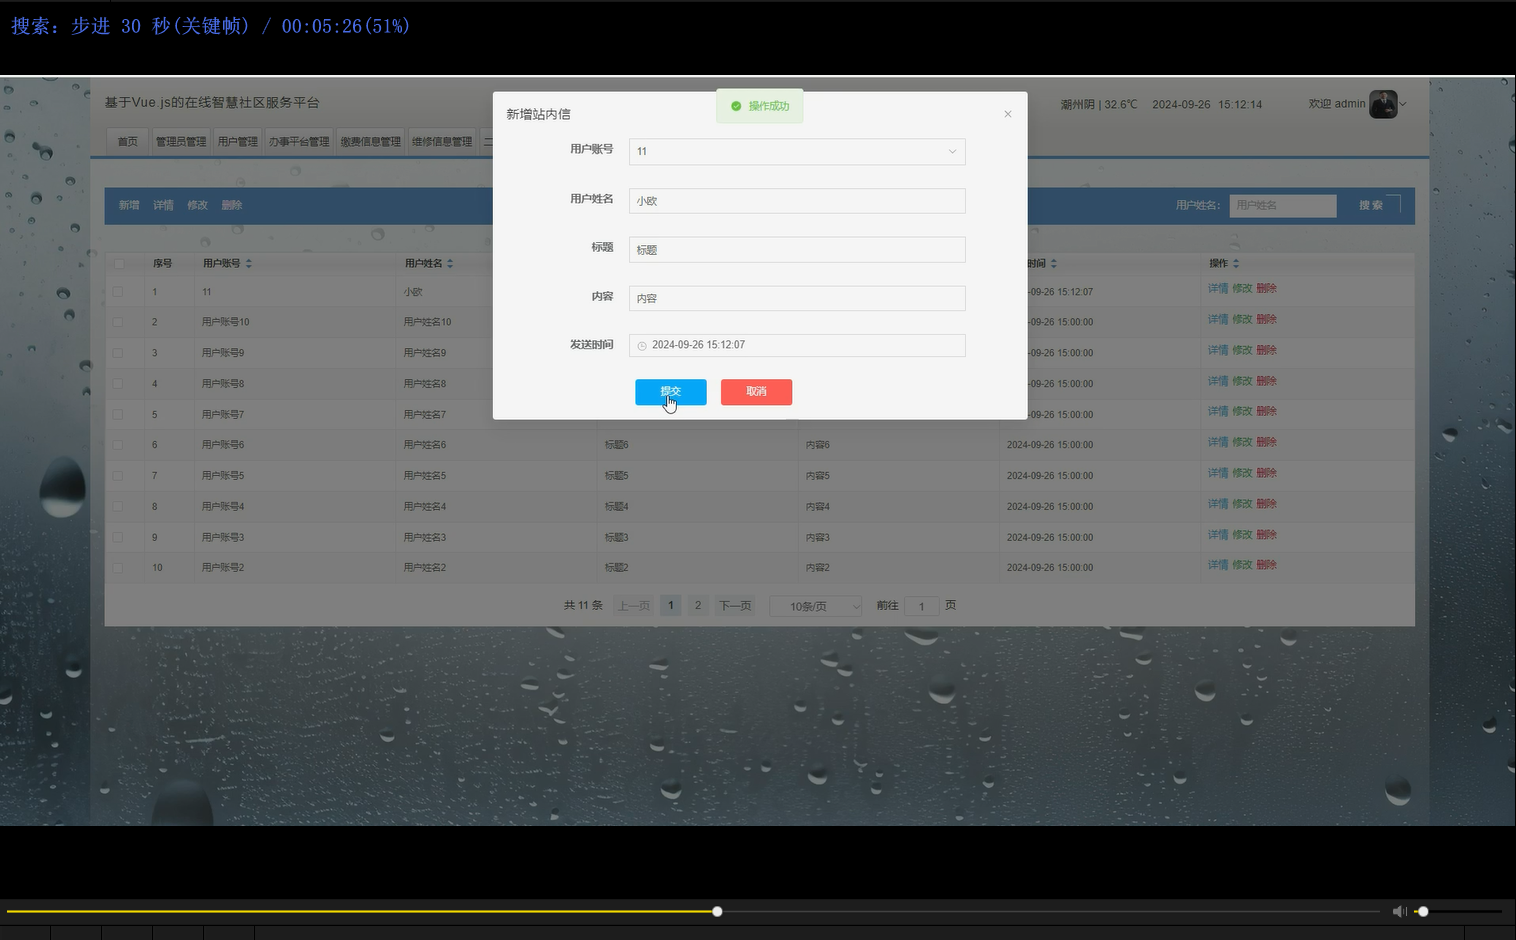This screenshot has height=940, width=1516.
Task: Open 详情 in the 用户账号8 row
Action: tap(1217, 381)
